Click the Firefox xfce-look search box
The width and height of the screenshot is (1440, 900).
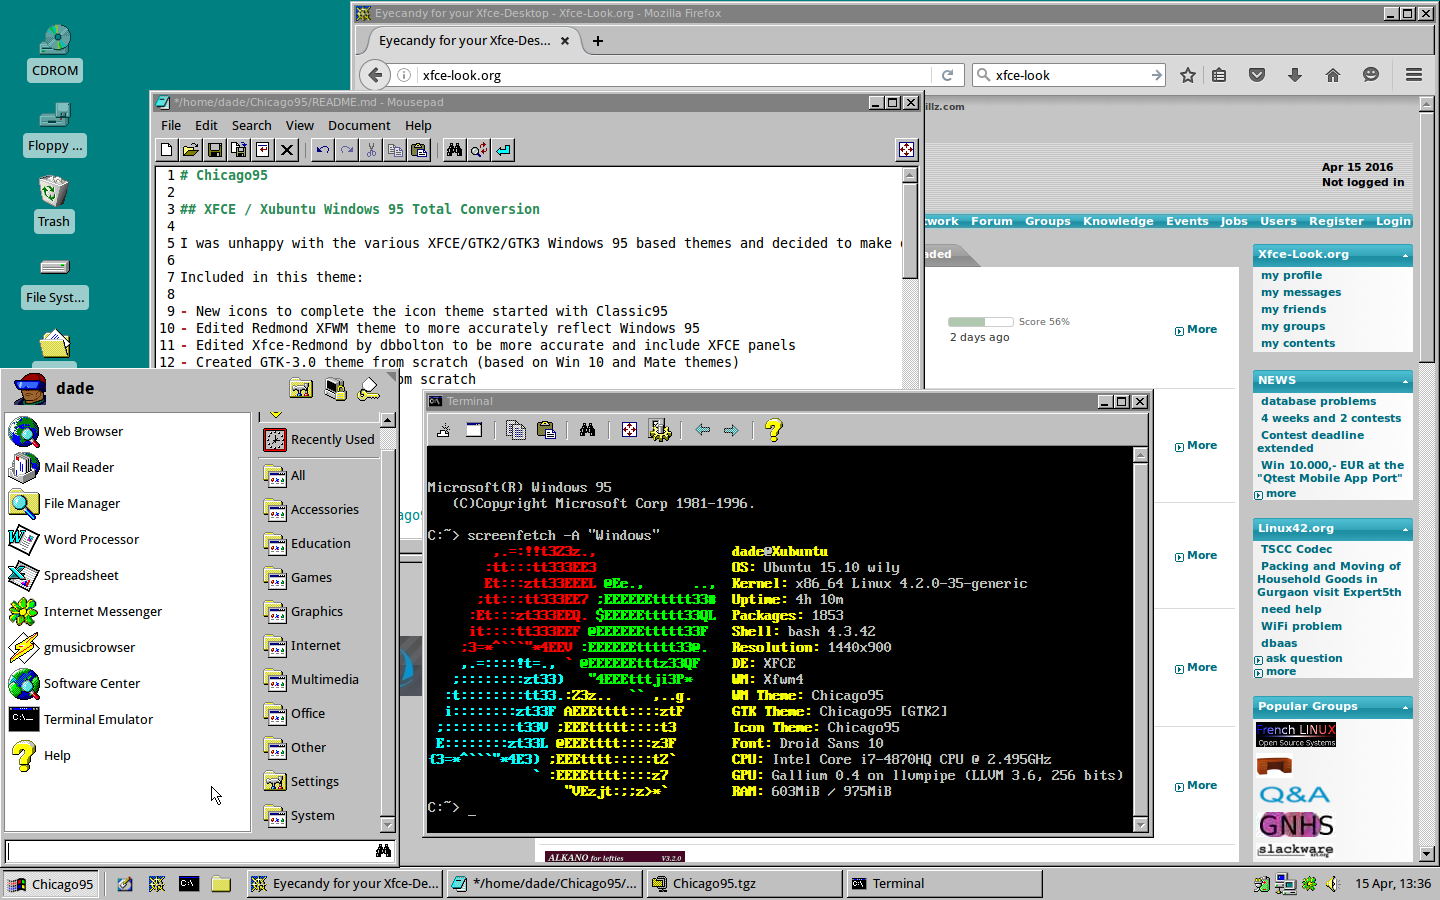tap(1070, 75)
